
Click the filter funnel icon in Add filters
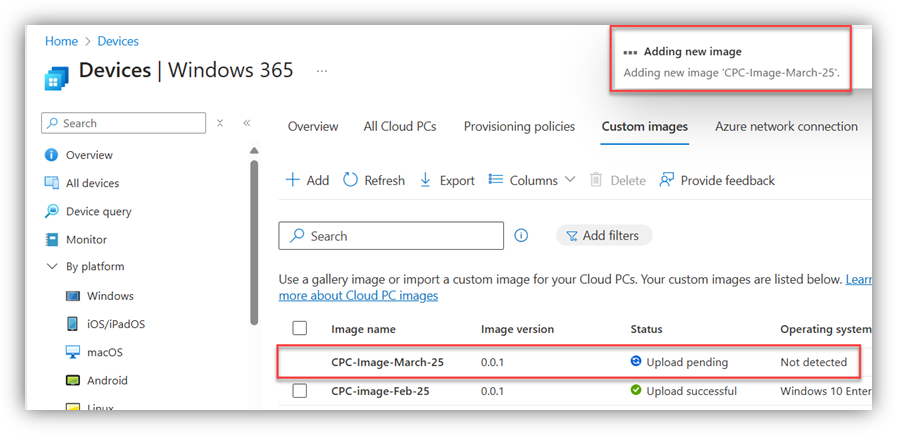[571, 236]
